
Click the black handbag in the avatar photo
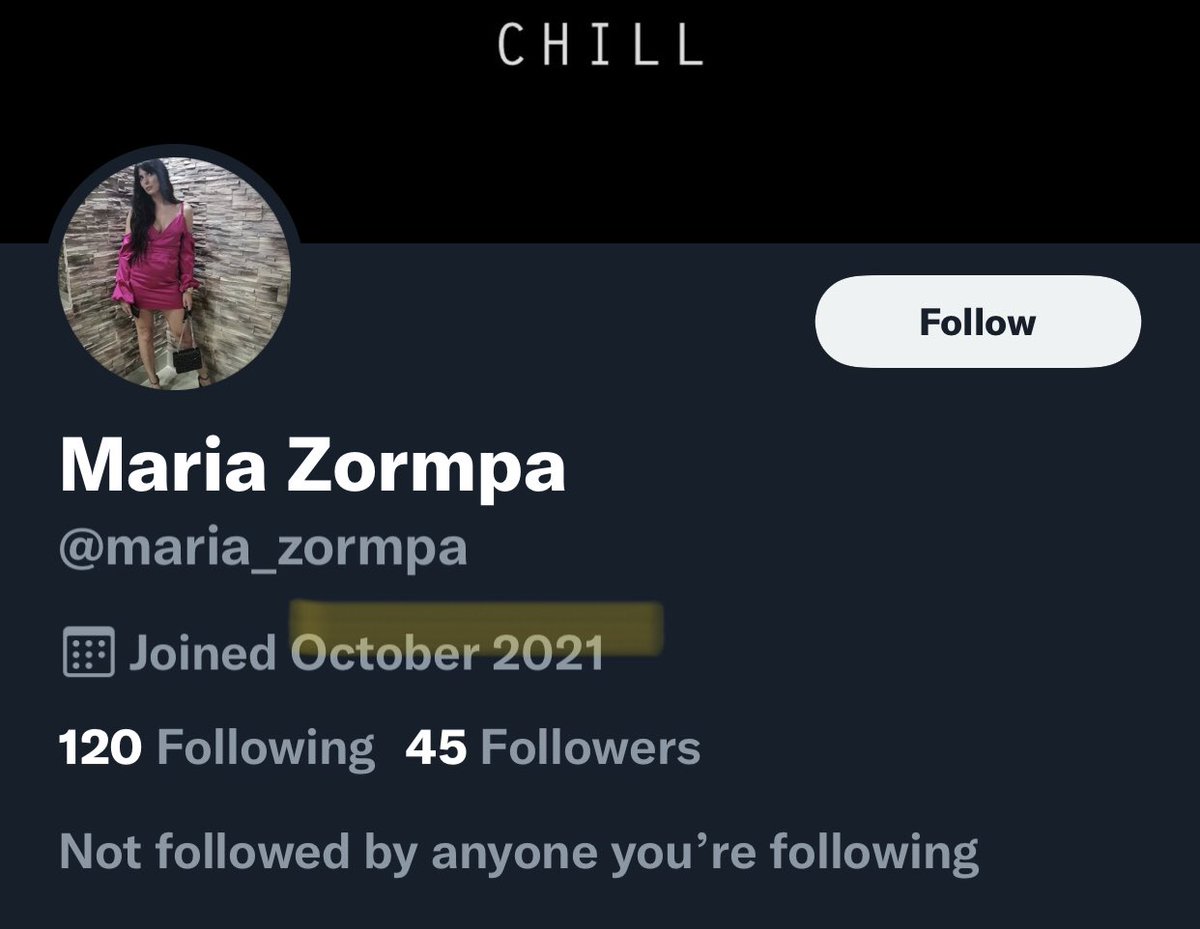(x=187, y=356)
